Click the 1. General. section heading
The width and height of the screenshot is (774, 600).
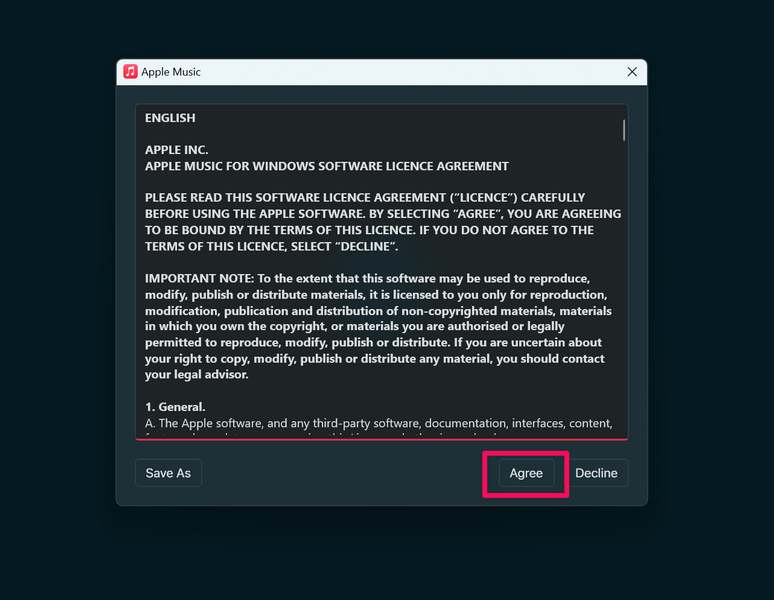[175, 407]
